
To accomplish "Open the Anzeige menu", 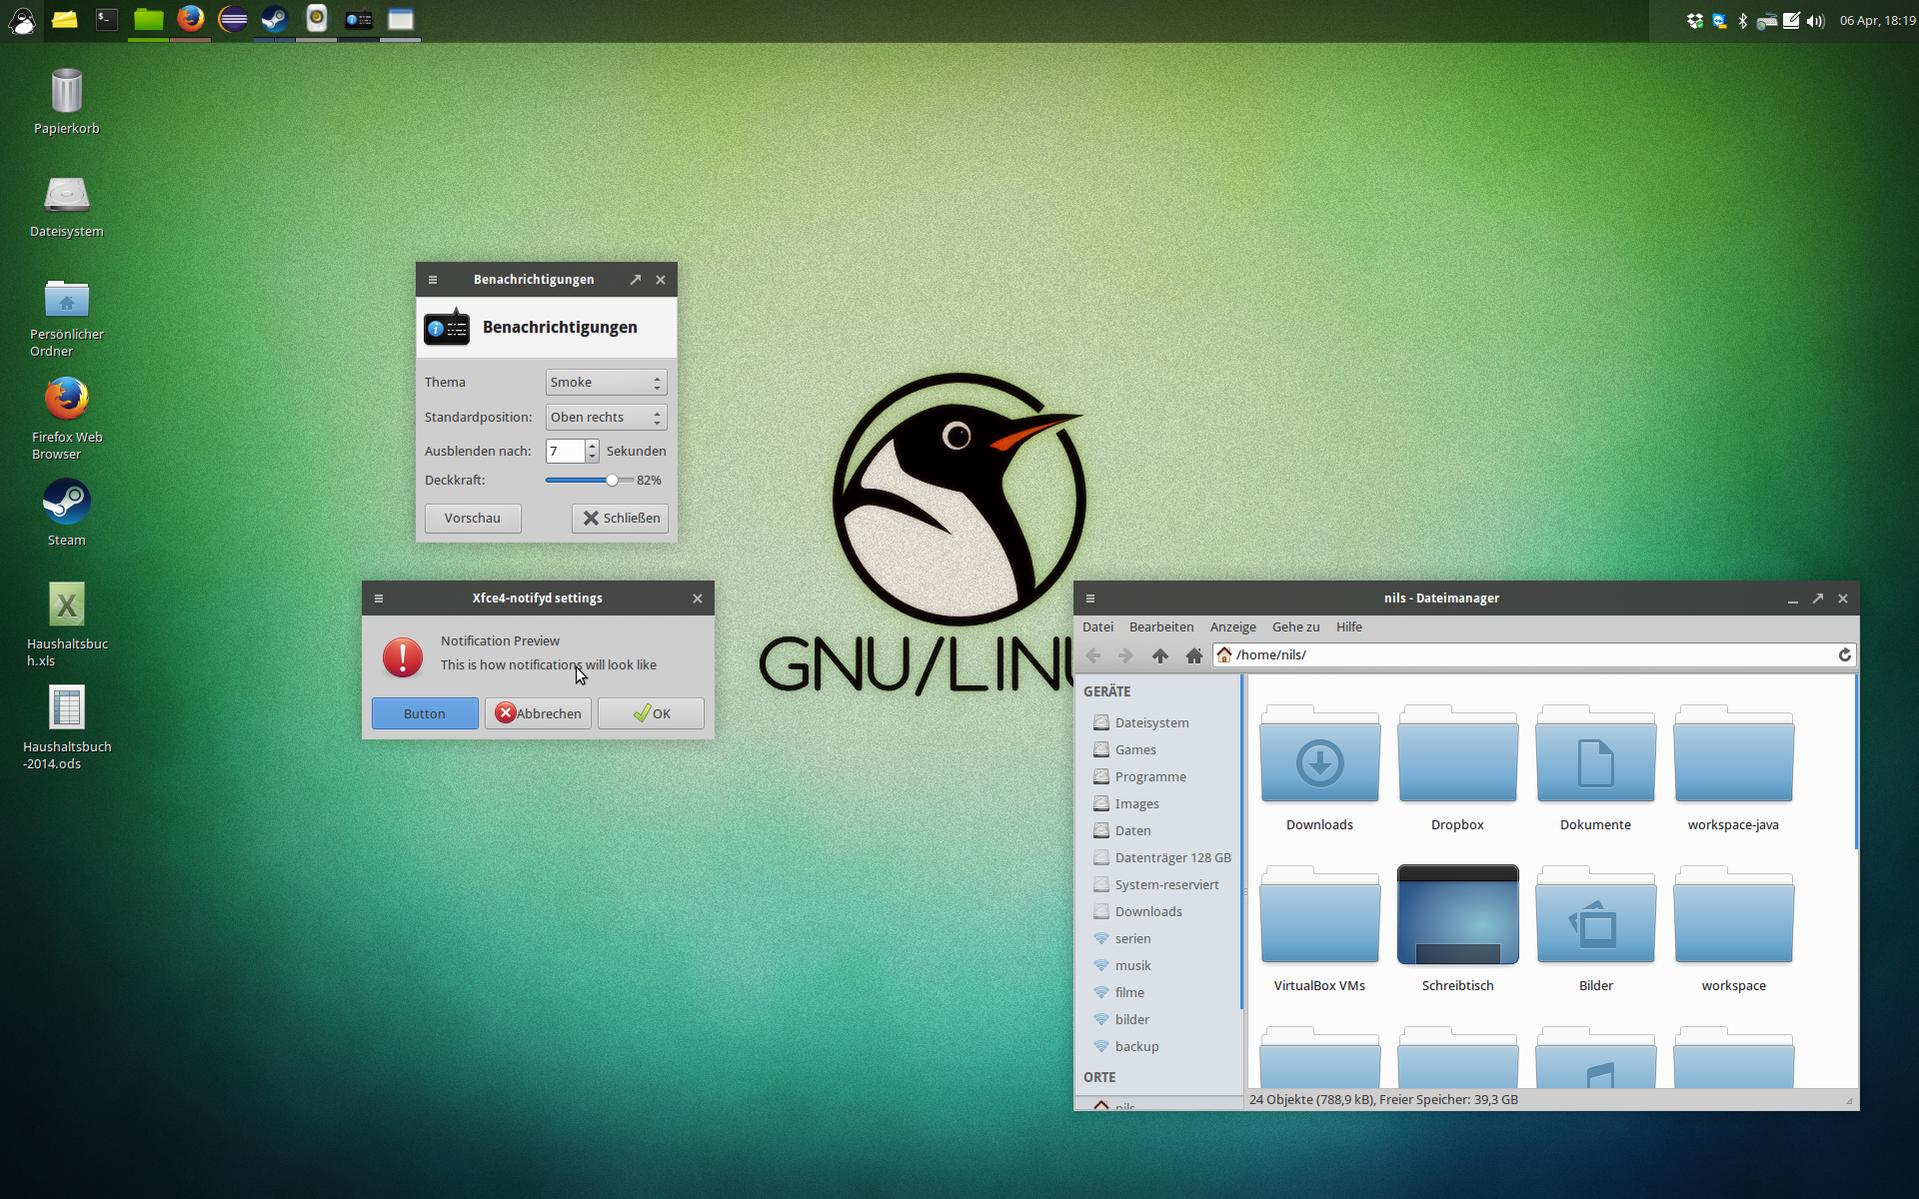I will pos(1232,627).
